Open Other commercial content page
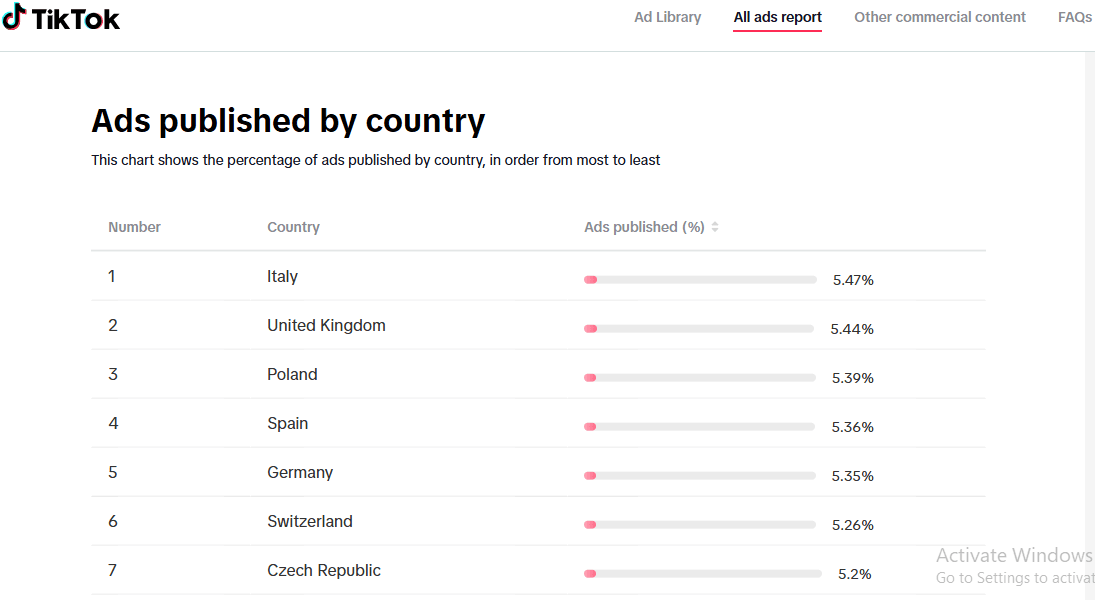The height and width of the screenshot is (600, 1095). tap(939, 17)
